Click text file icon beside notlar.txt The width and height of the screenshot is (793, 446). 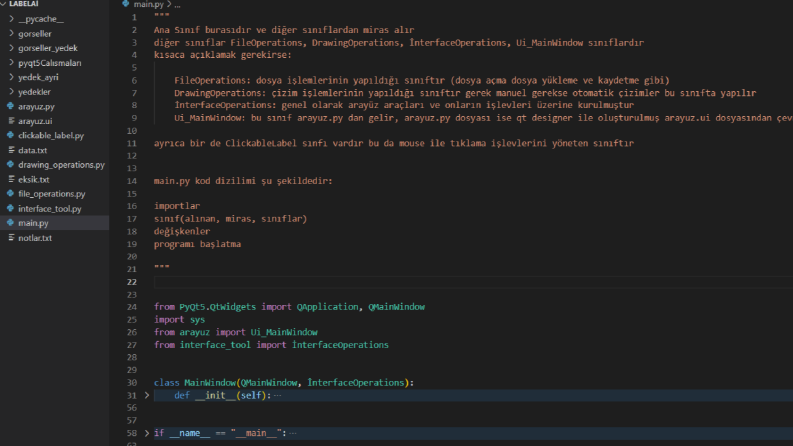tap(11, 238)
